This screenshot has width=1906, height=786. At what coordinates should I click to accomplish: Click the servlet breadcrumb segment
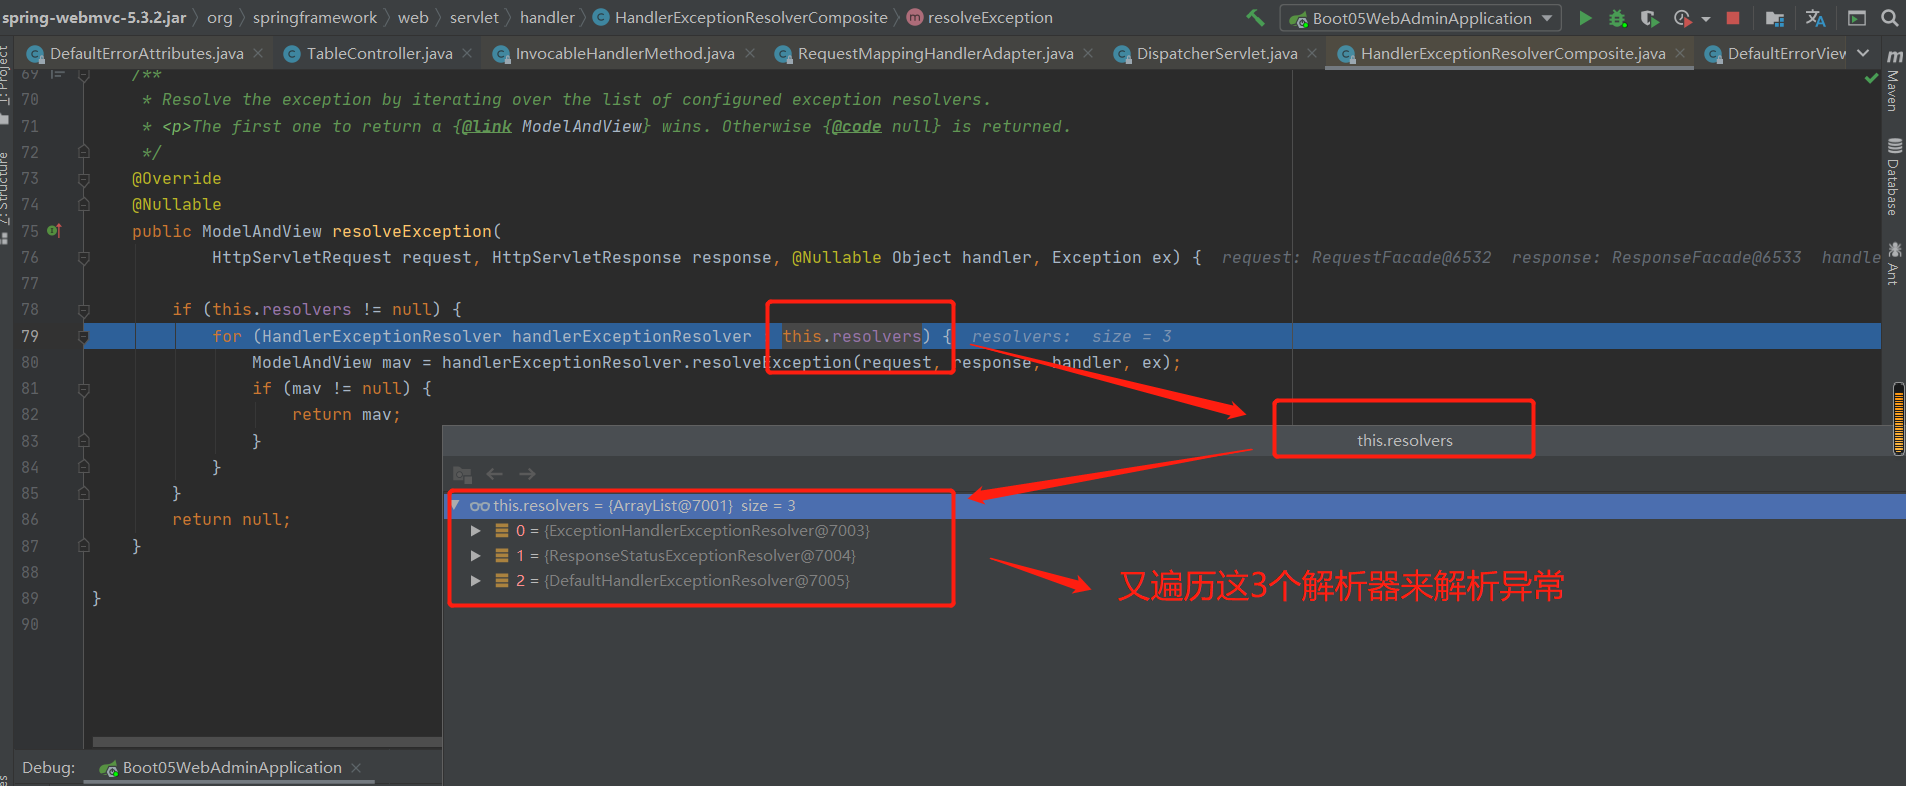click(x=474, y=17)
